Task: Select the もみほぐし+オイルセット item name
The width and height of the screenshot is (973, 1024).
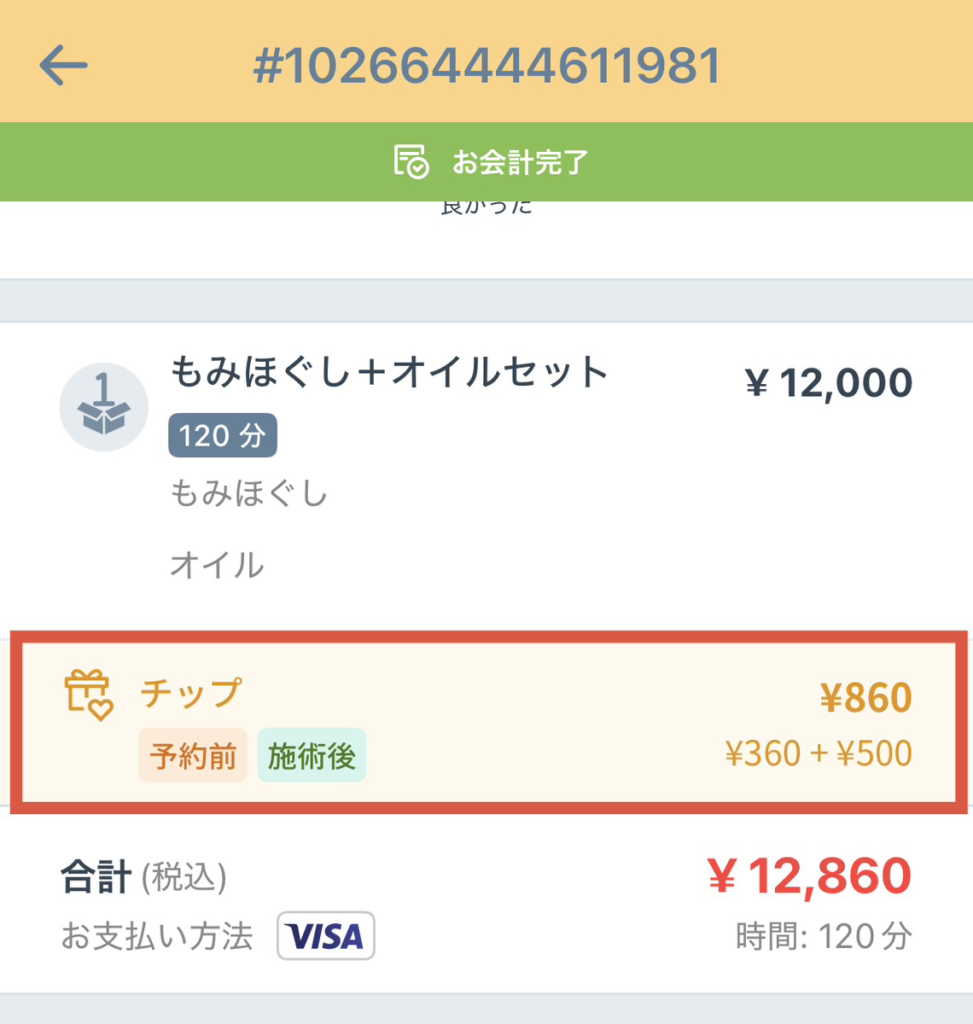Action: (x=390, y=373)
